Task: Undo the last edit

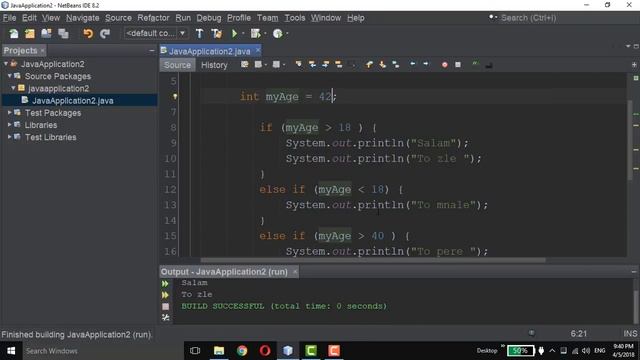Action: [88, 33]
